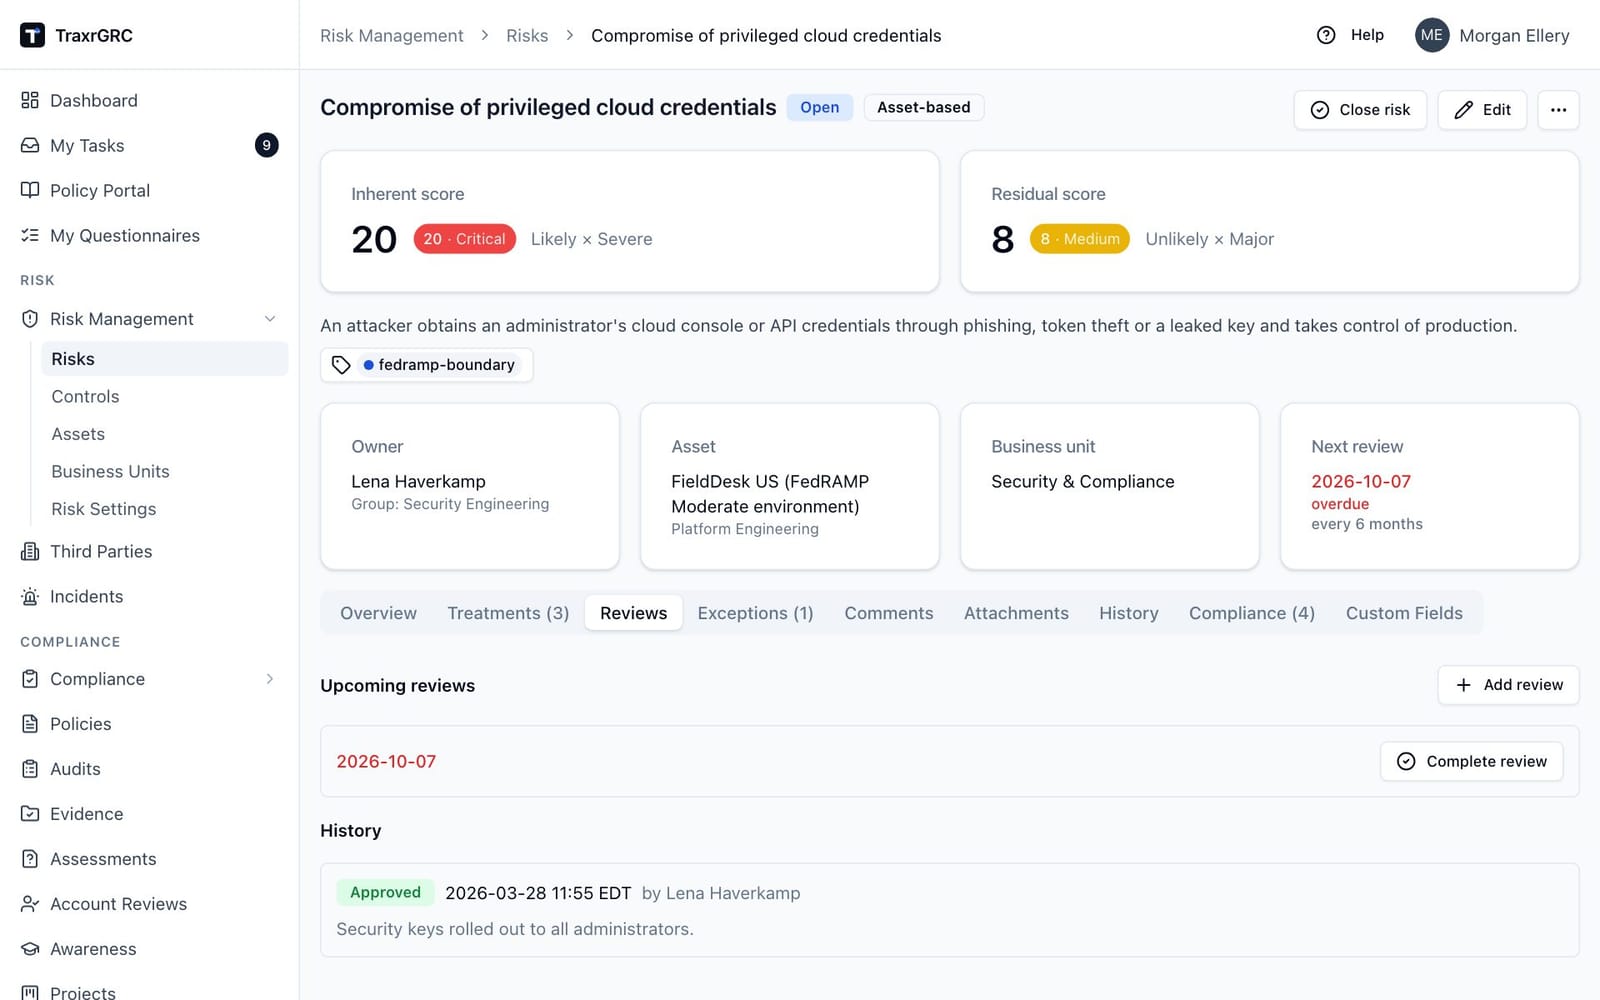Click the Help question mark icon

pyautogui.click(x=1326, y=35)
